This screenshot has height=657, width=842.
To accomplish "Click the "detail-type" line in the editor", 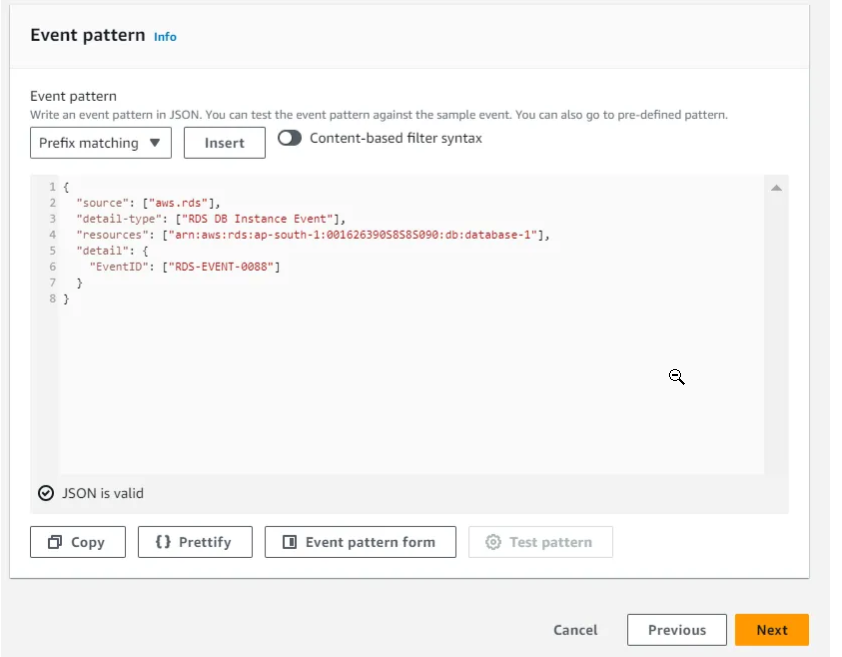I will (x=210, y=219).
